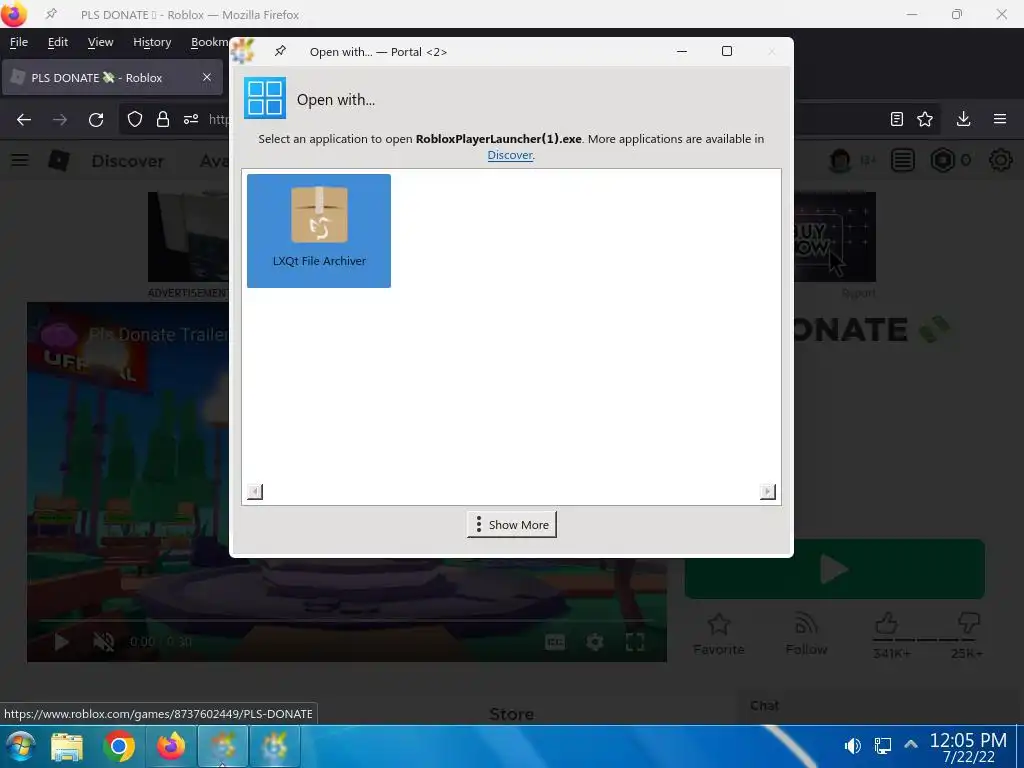
Task: Unmute the trailer video
Action: 103,642
